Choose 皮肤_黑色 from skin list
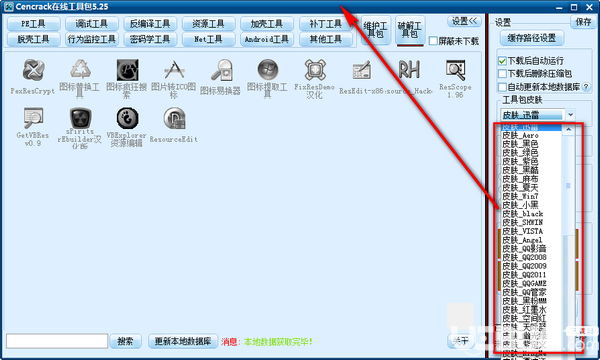Screen dimensions: 600x360 pos(531,144)
